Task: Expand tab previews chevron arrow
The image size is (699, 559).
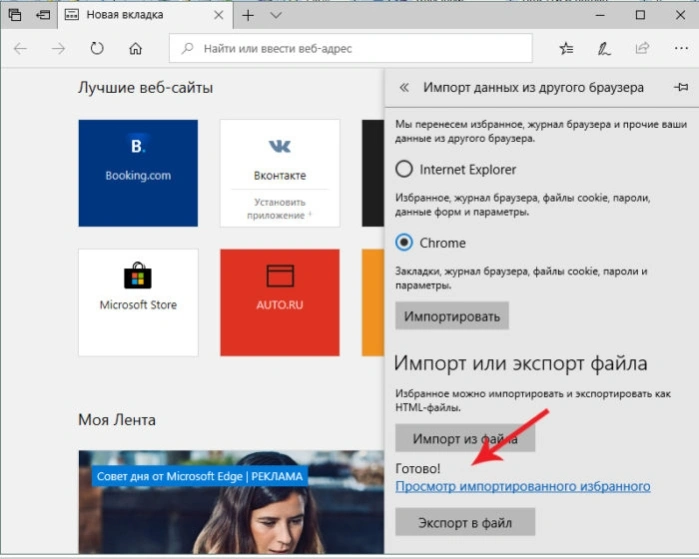Action: click(x=276, y=15)
